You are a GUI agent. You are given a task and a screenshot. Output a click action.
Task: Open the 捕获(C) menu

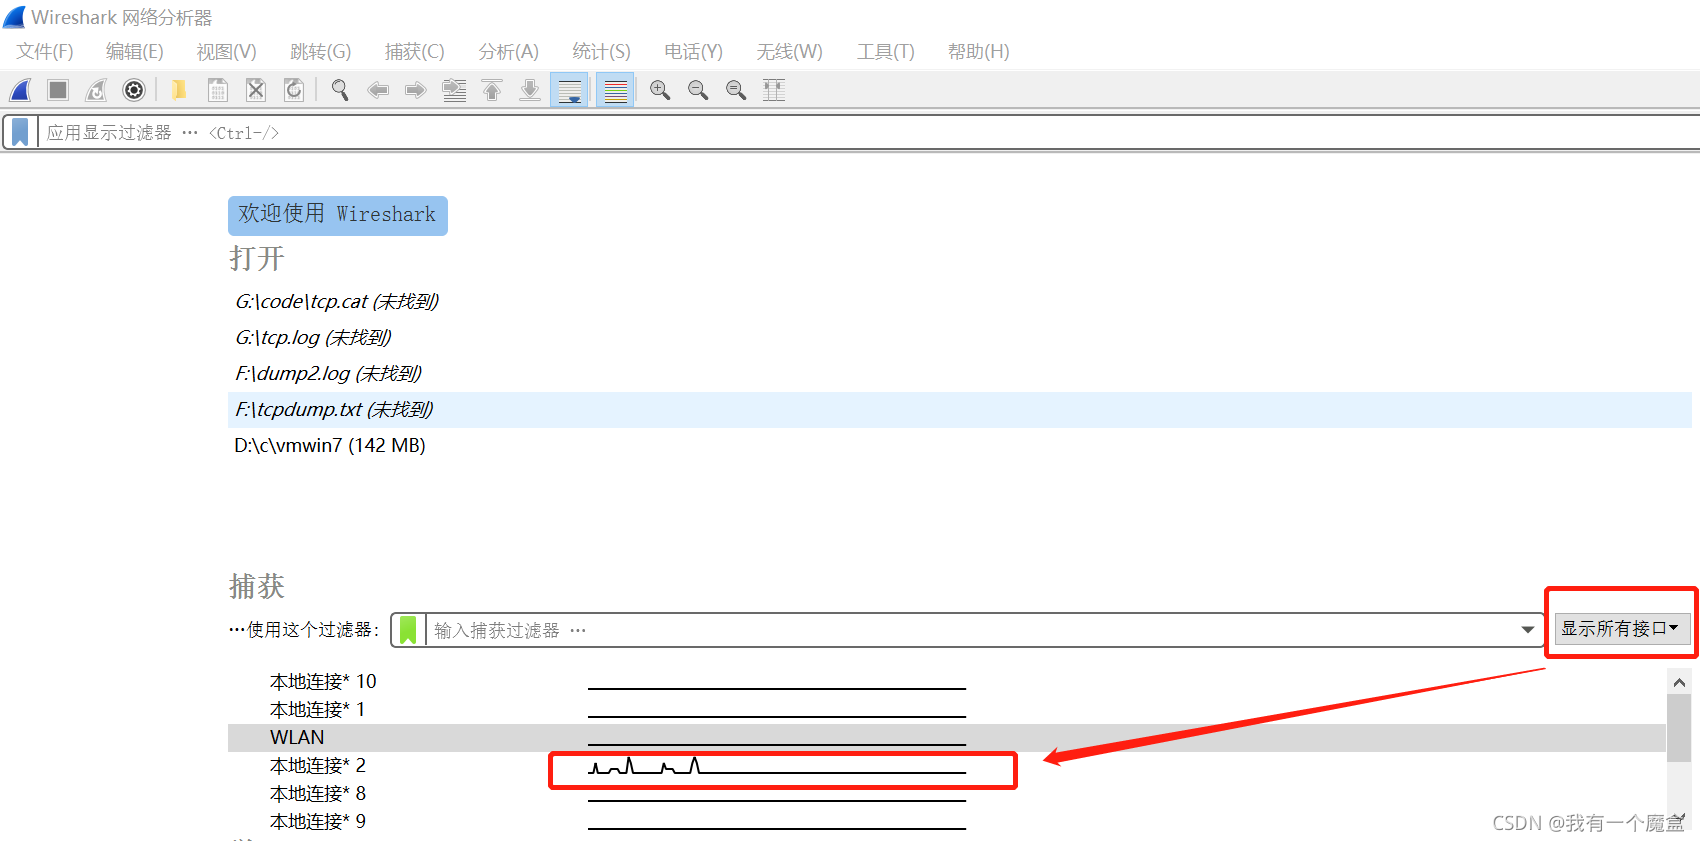(415, 51)
